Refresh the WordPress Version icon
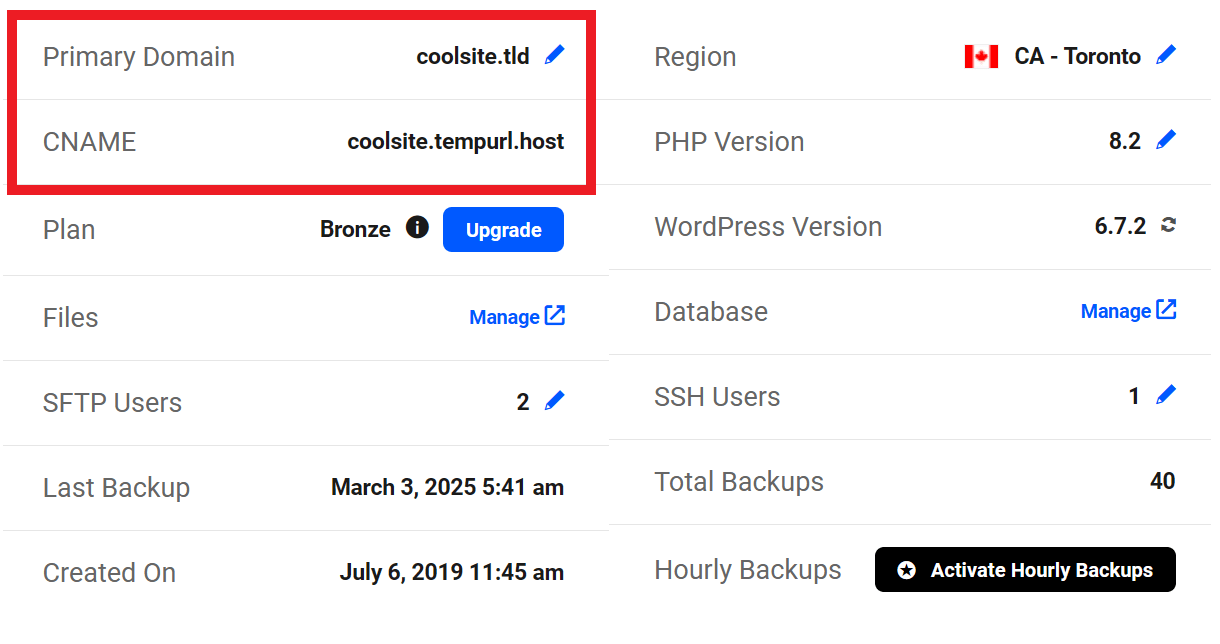Screen dimensions: 1220x644 point(1168,225)
